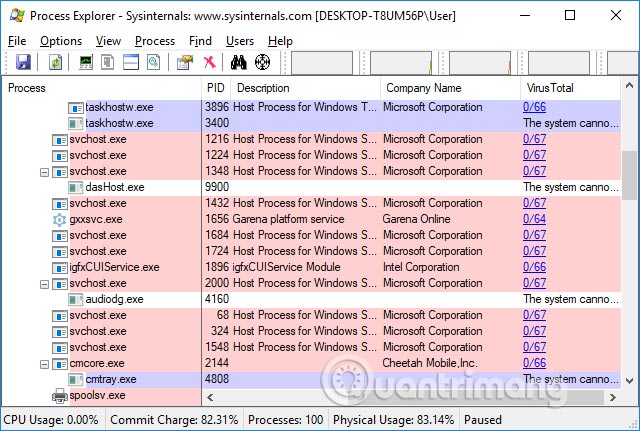Image resolution: width=640 pixels, height=431 pixels.
Task: Open the Options menu
Action: point(61,41)
